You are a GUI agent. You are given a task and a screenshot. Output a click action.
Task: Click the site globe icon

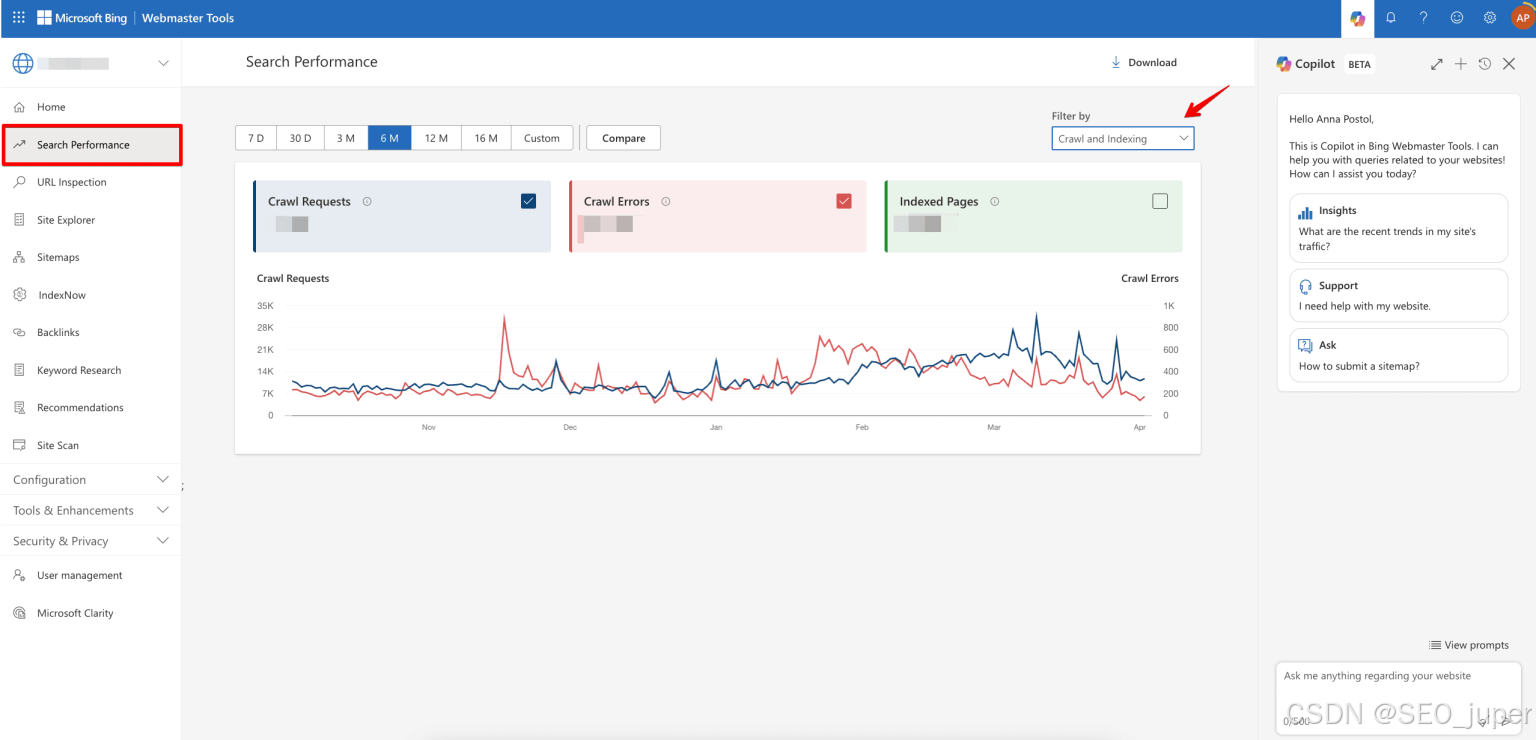[22, 63]
